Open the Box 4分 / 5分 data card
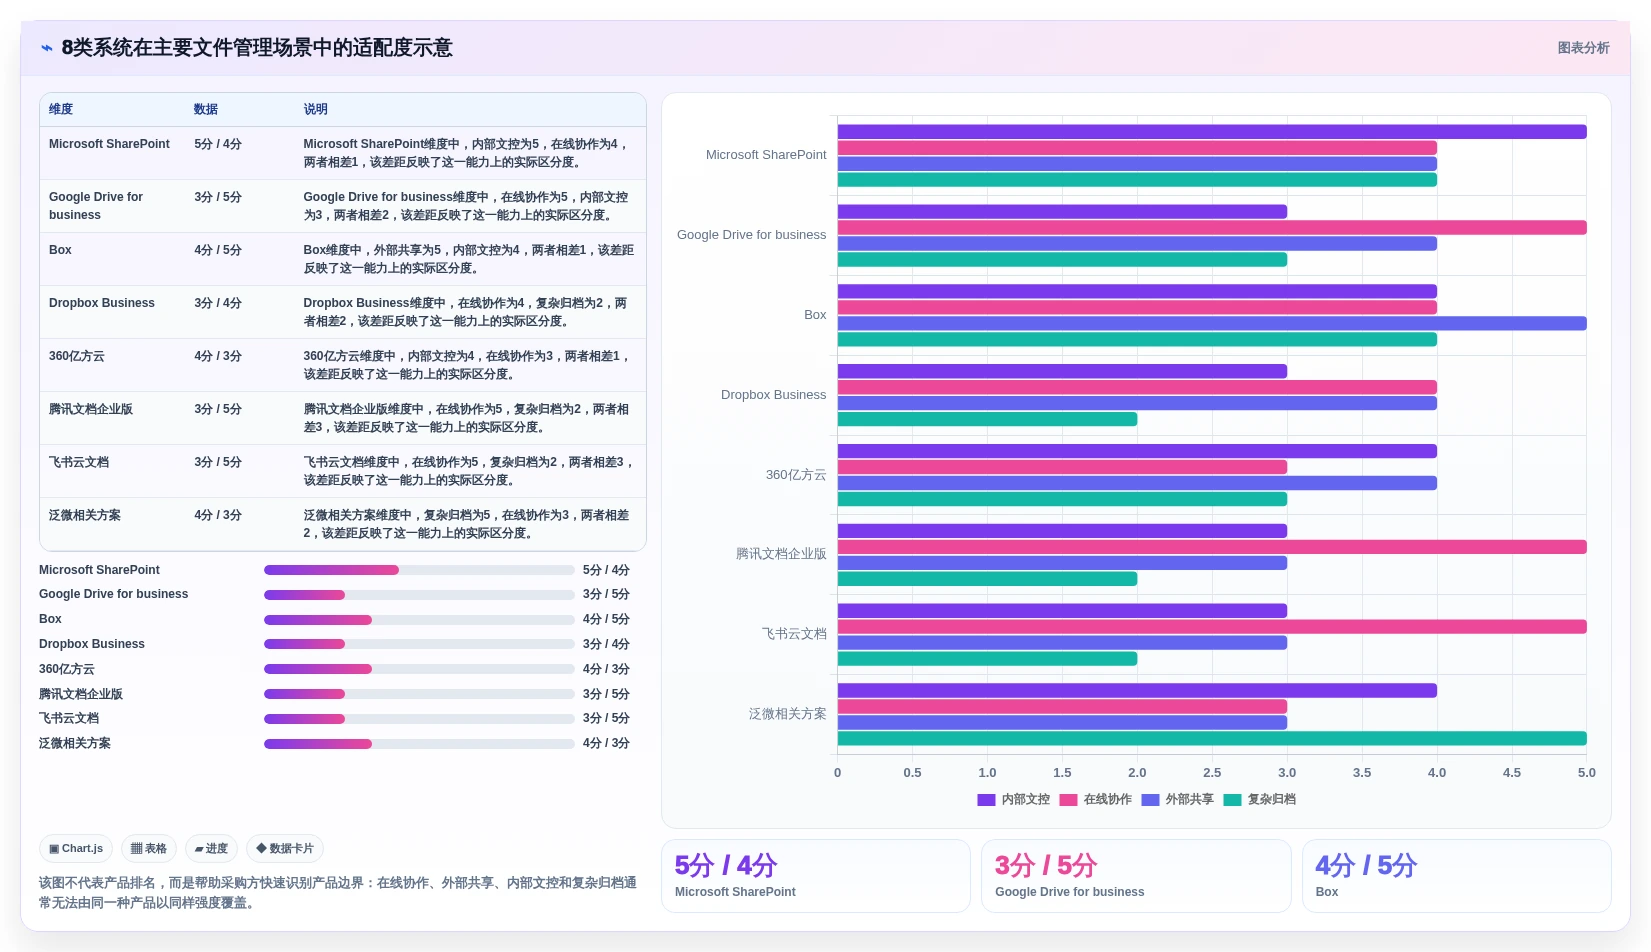The height and width of the screenshot is (952, 1651). [1457, 876]
